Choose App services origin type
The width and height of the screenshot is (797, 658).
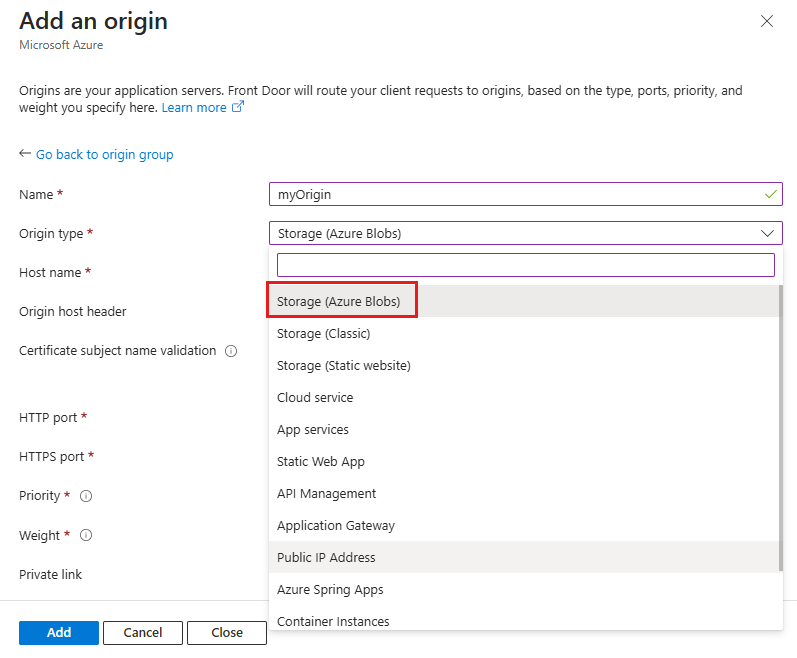(x=524, y=429)
